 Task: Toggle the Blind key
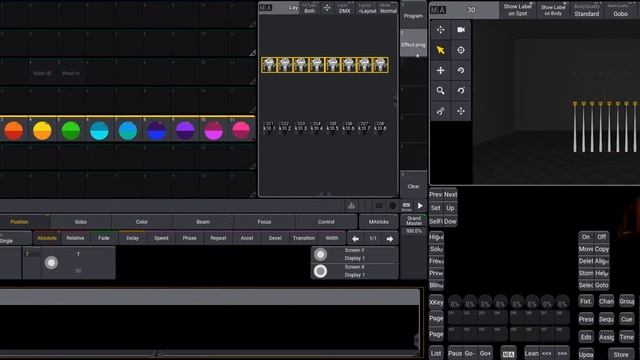tap(436, 285)
